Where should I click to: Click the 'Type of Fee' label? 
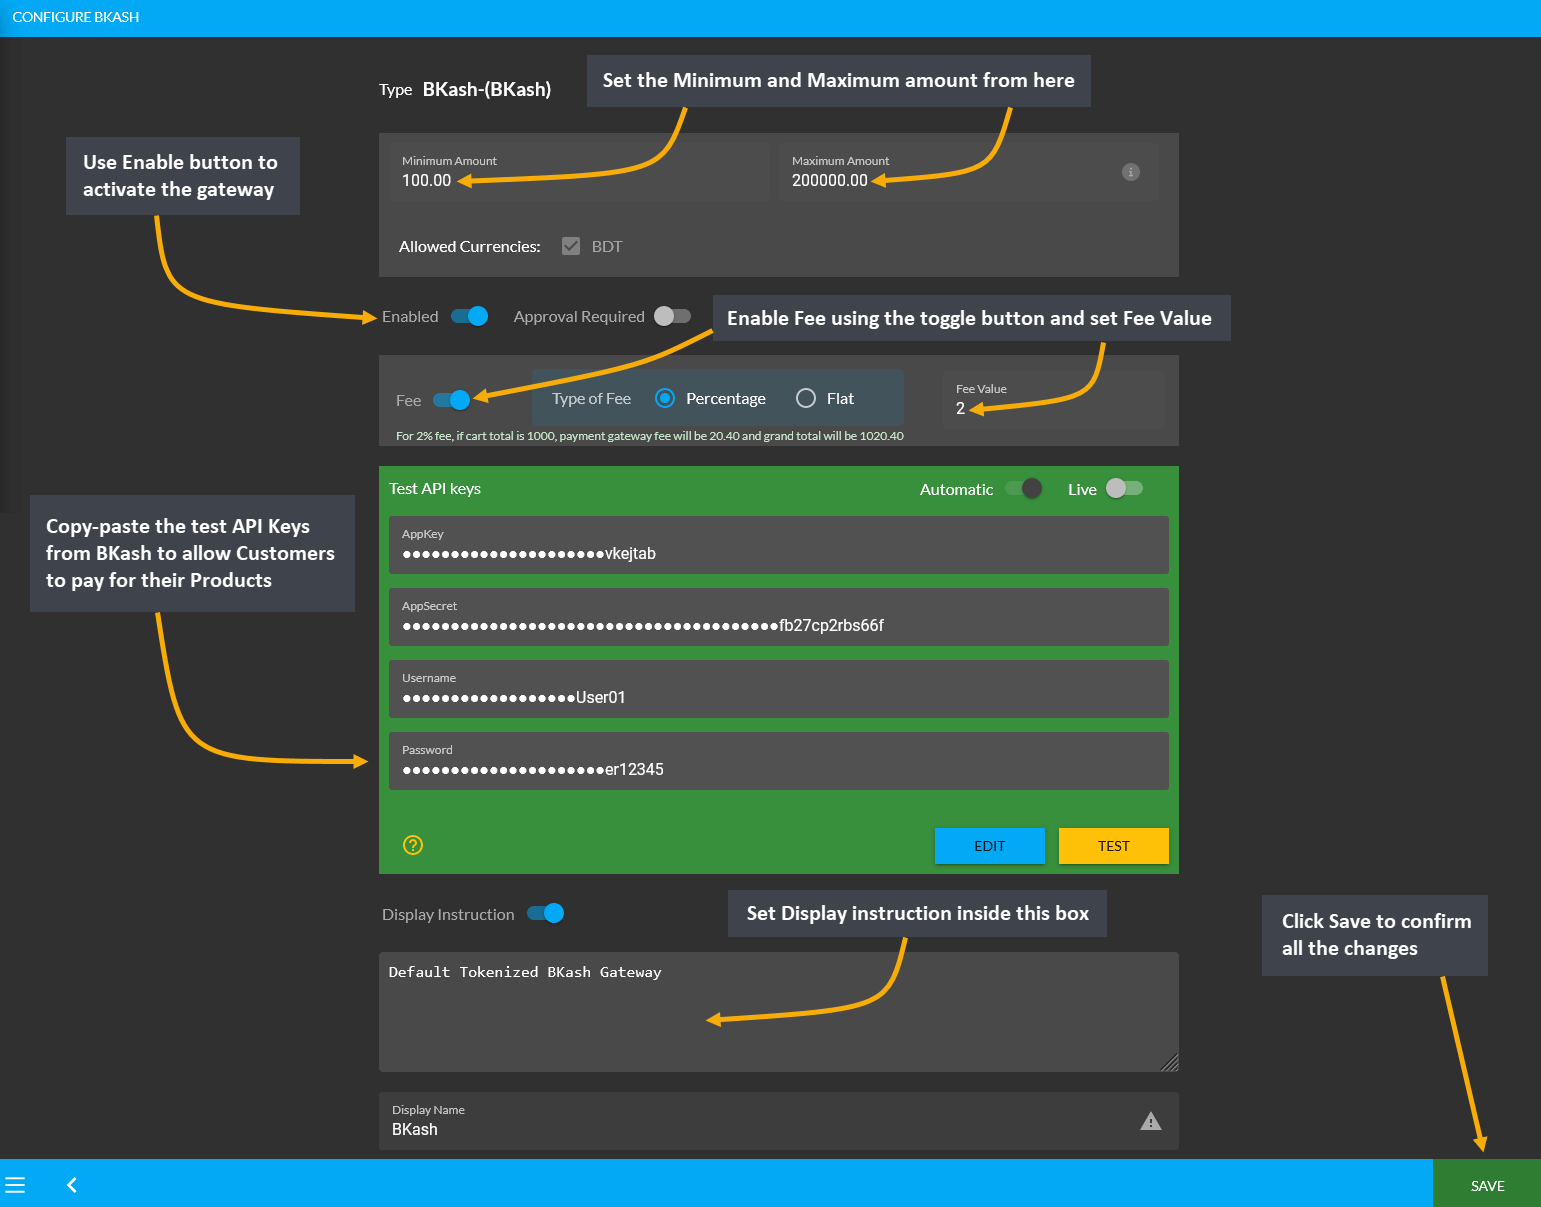pos(591,399)
